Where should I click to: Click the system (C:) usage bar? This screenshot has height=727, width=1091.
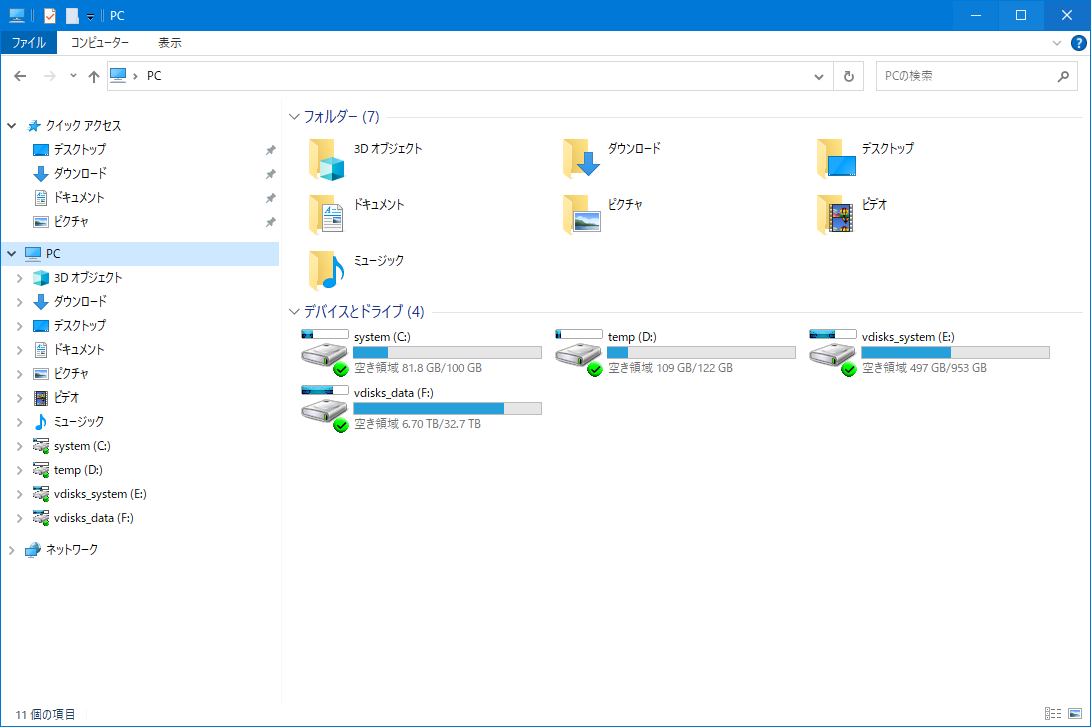coord(447,353)
